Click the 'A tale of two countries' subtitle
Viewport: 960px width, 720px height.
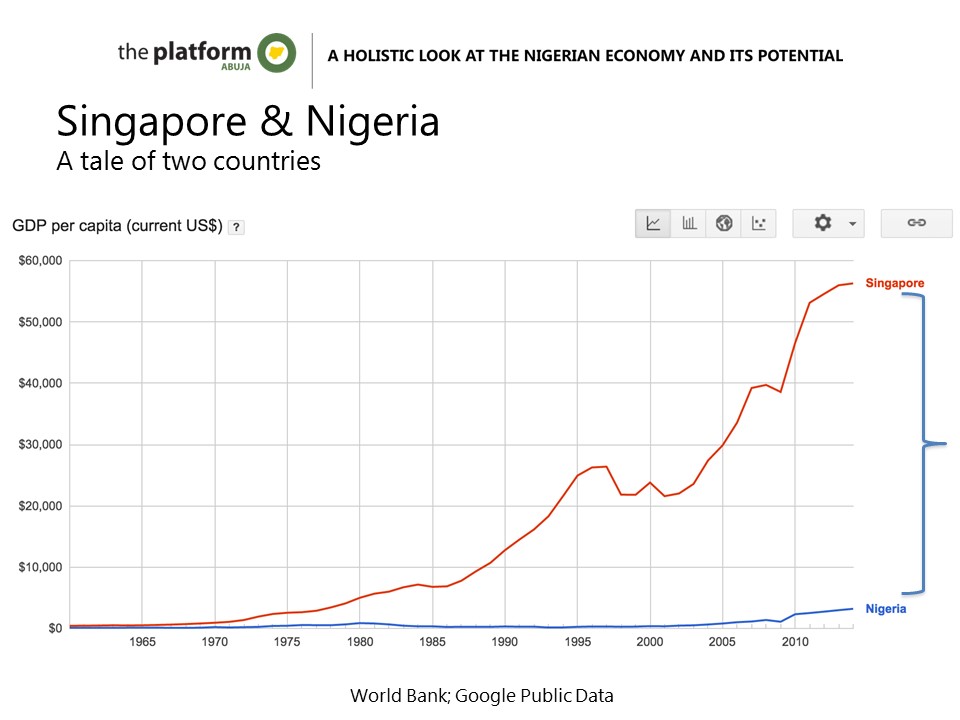tap(188, 160)
